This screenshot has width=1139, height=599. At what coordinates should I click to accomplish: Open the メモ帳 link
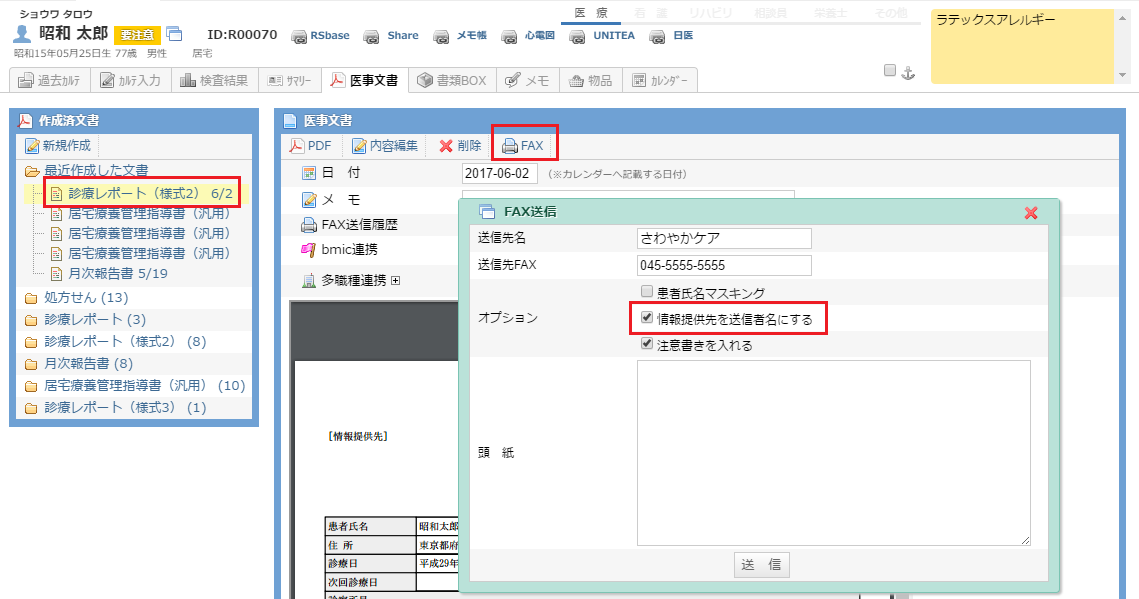pyautogui.click(x=461, y=36)
